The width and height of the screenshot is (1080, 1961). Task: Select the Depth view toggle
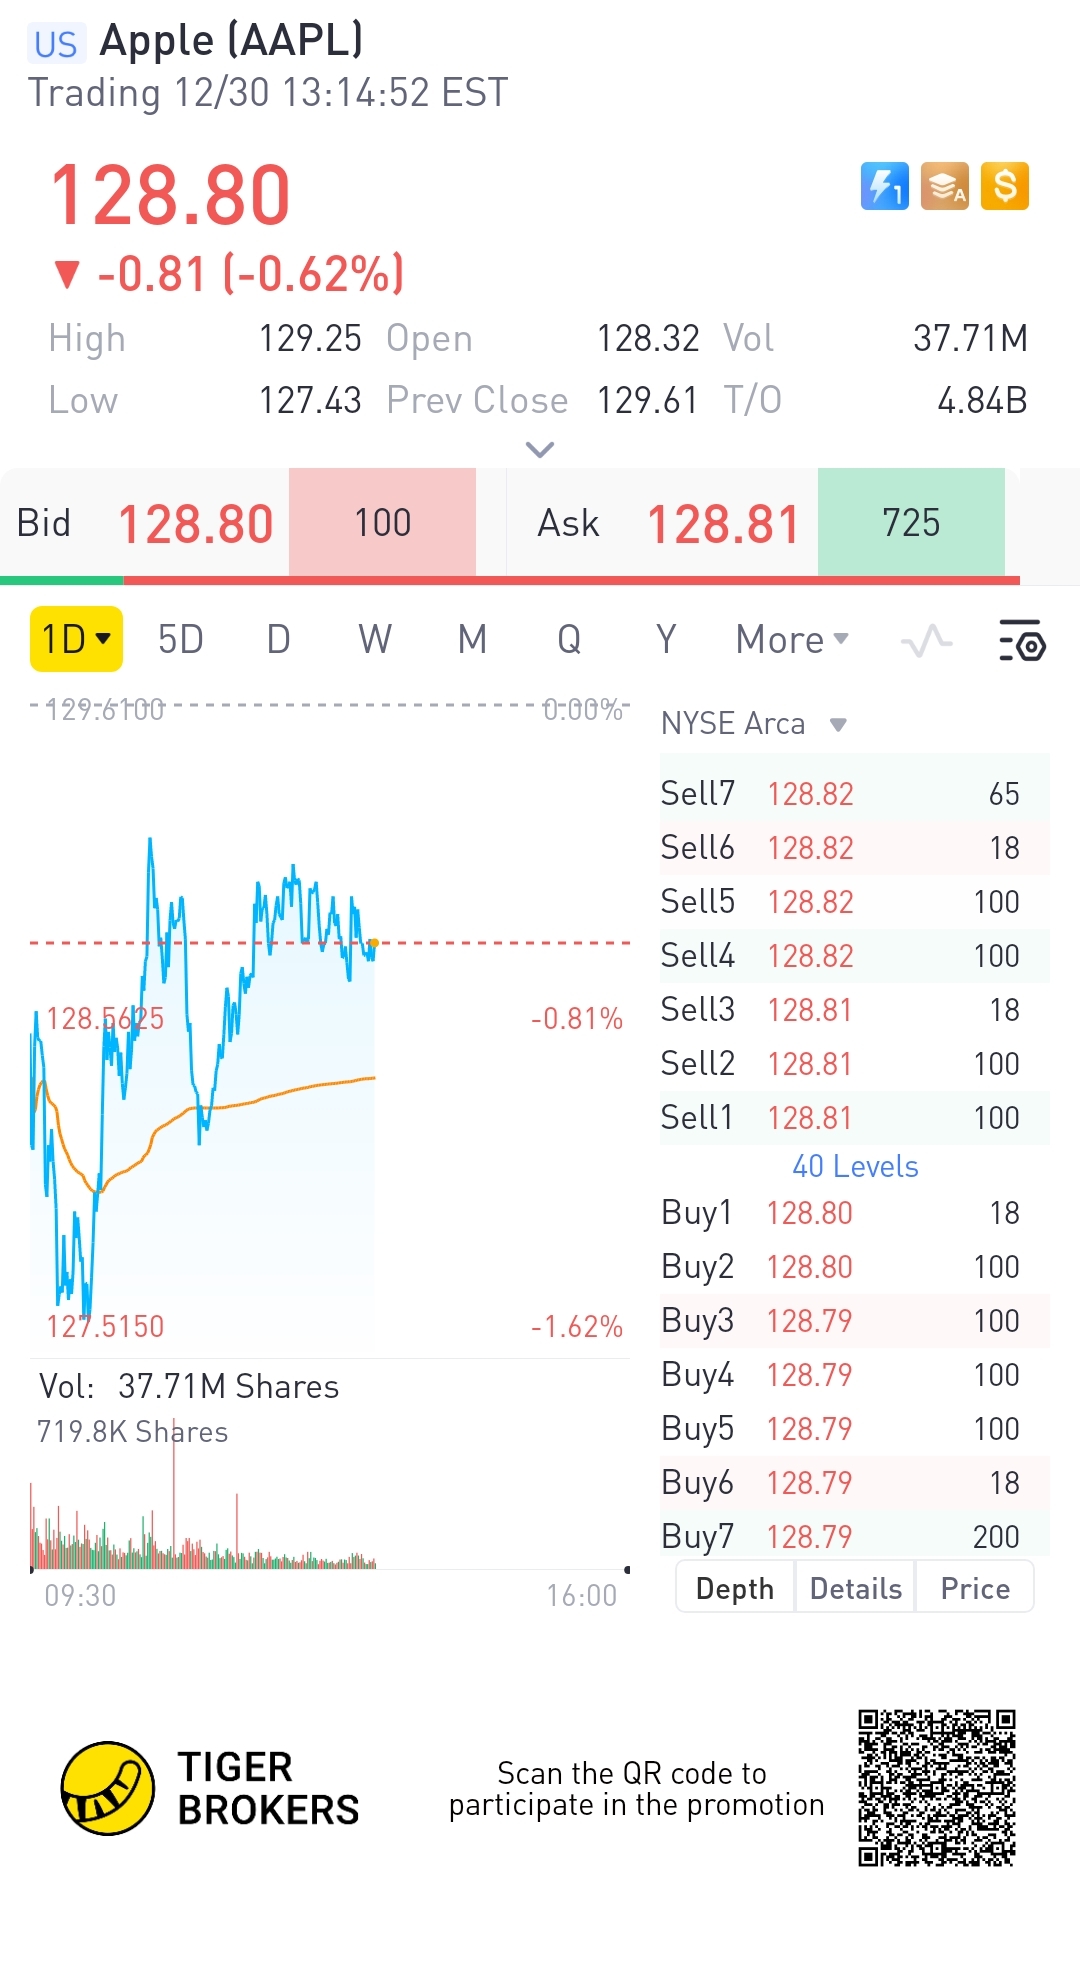point(735,1588)
